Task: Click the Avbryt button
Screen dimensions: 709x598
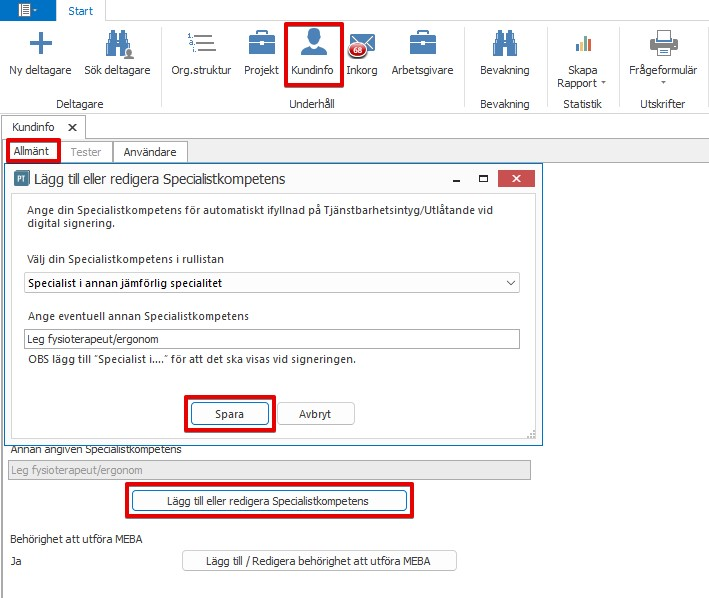Action: (315, 414)
